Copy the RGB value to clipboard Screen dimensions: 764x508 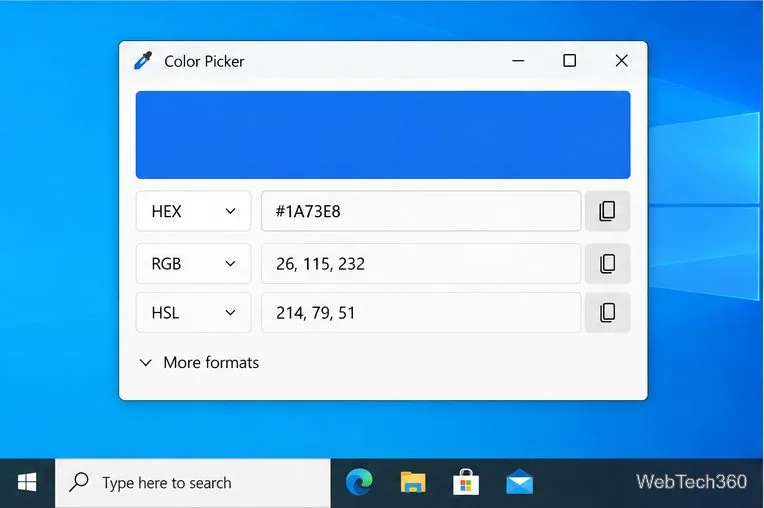coord(607,263)
